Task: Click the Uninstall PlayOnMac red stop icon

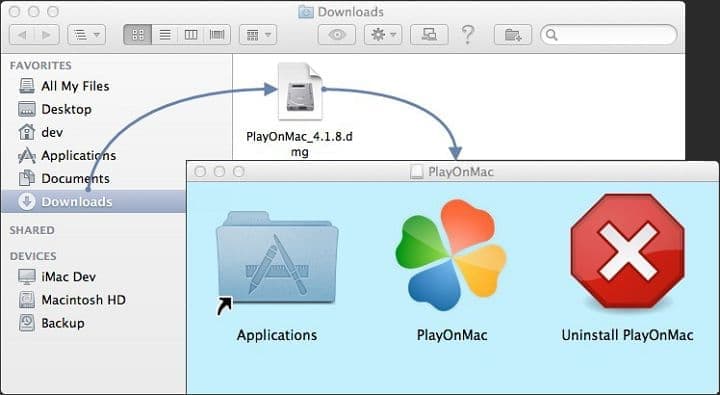Action: 627,251
